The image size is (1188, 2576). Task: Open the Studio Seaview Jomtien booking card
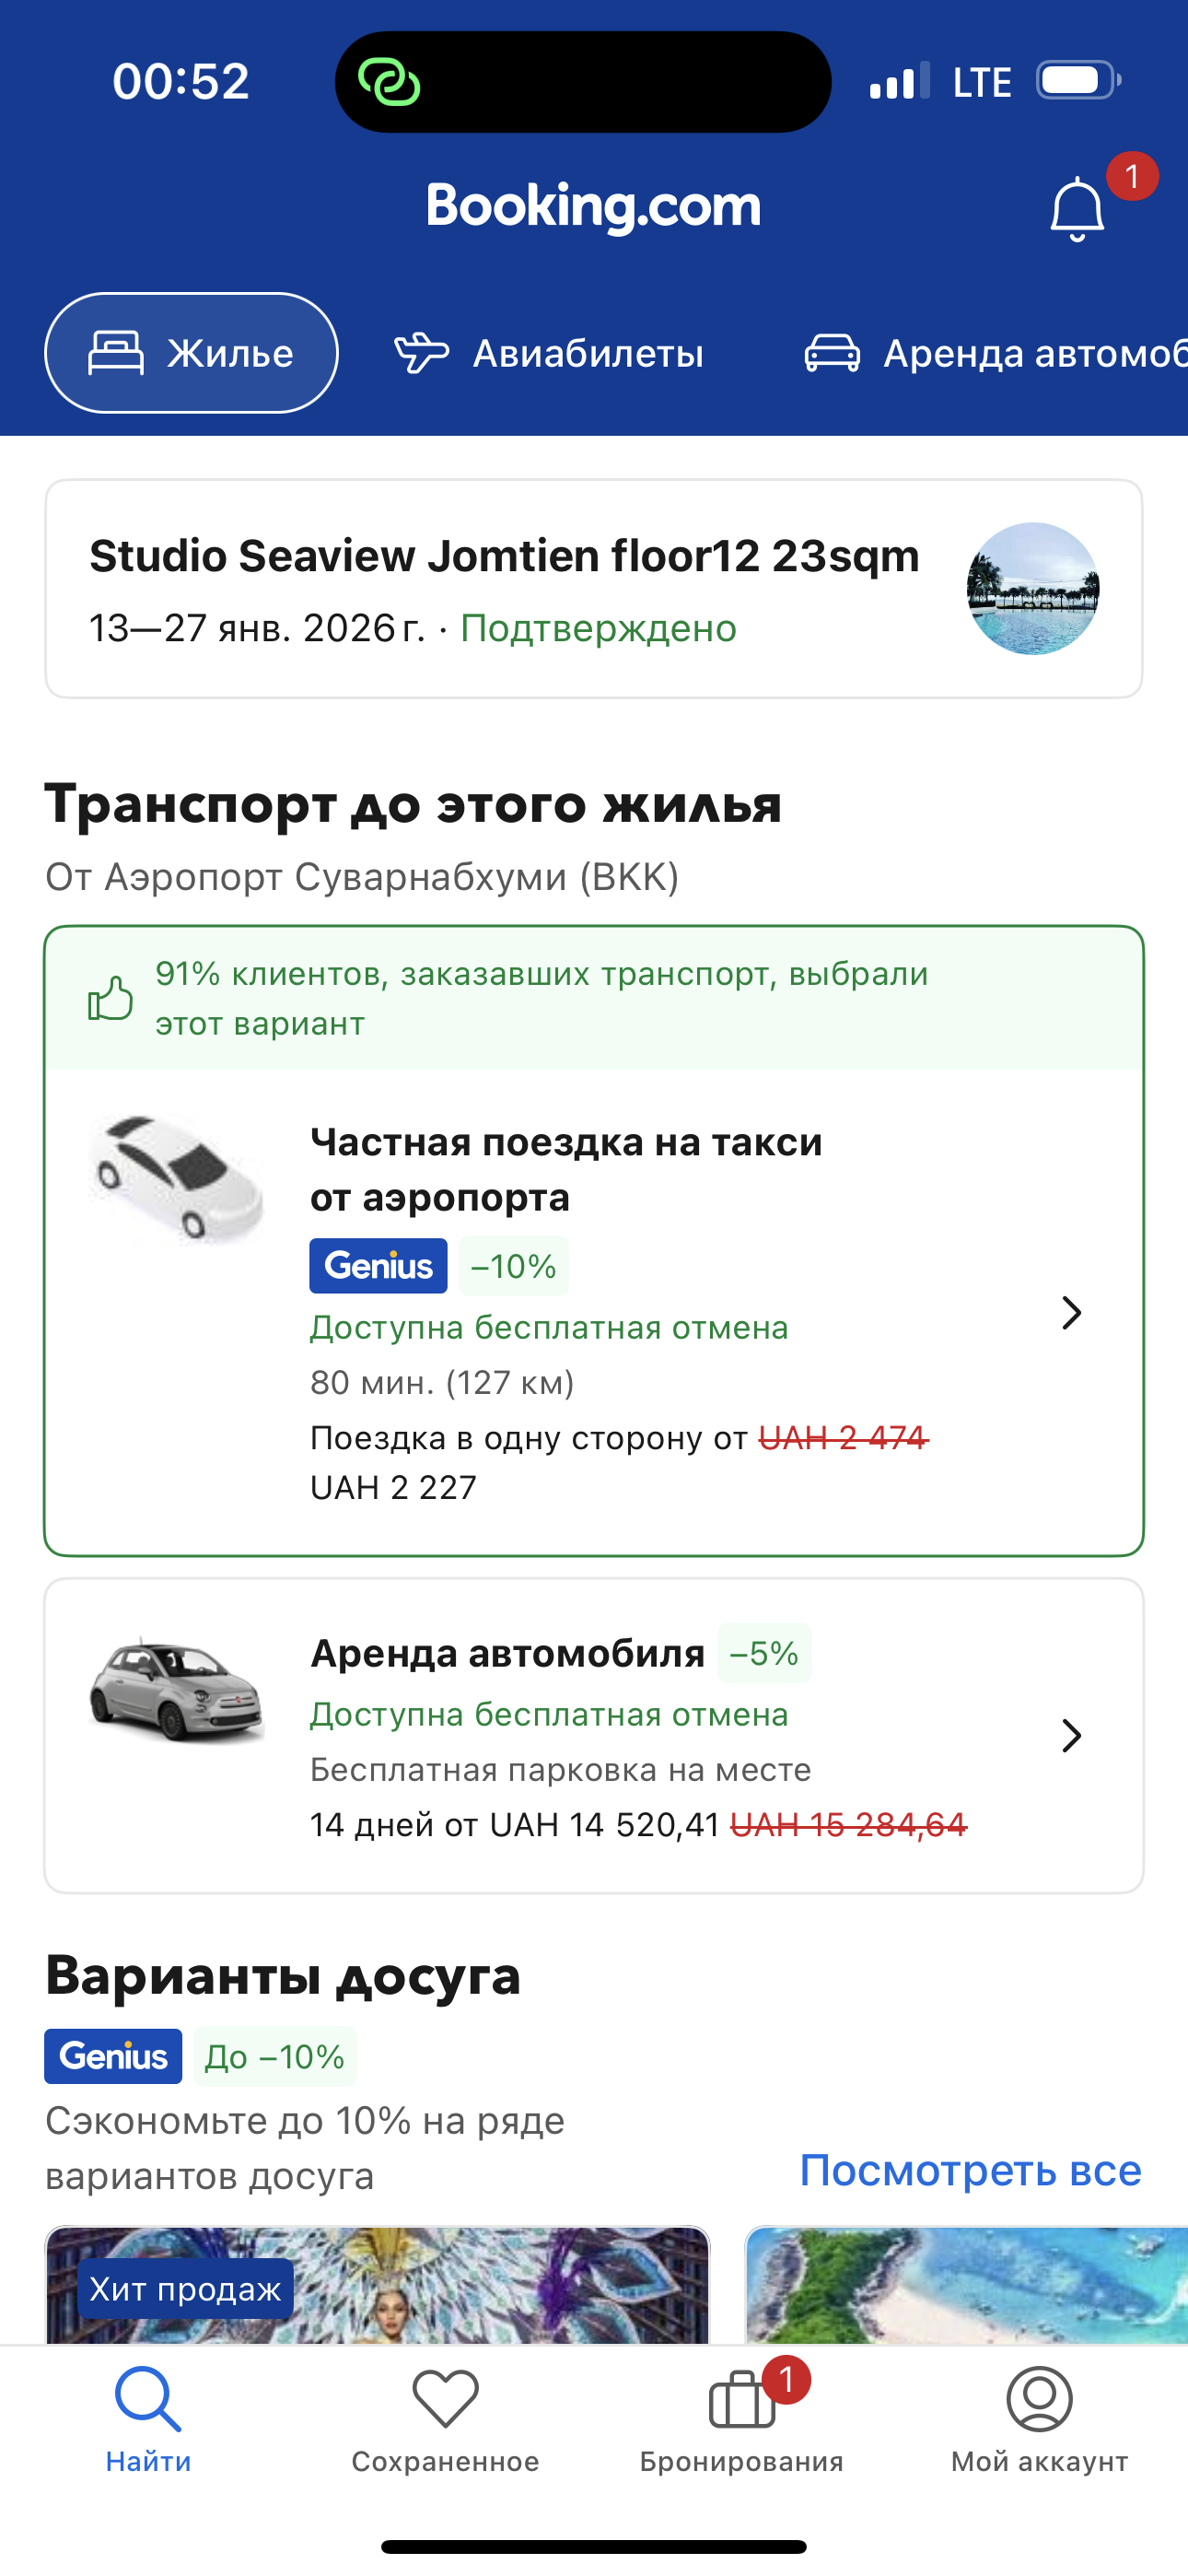pyautogui.click(x=504, y=588)
